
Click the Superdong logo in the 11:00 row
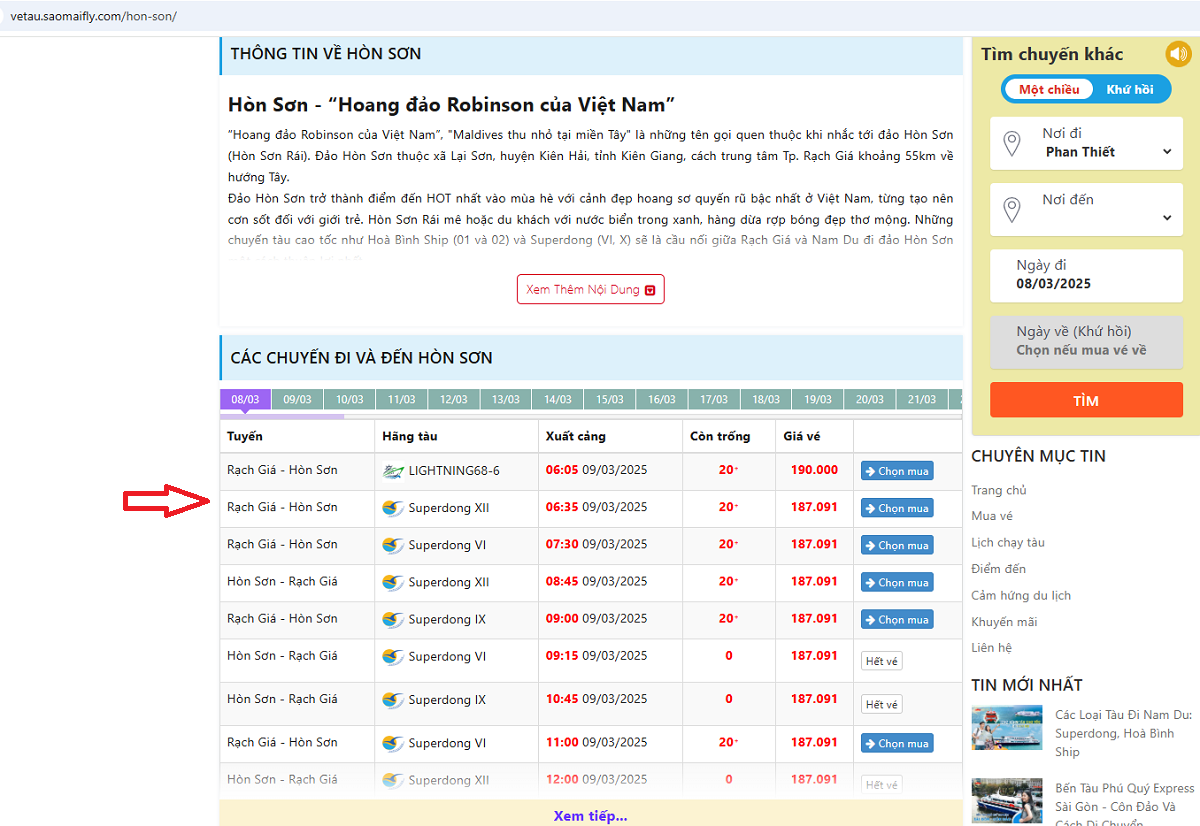[x=393, y=743]
